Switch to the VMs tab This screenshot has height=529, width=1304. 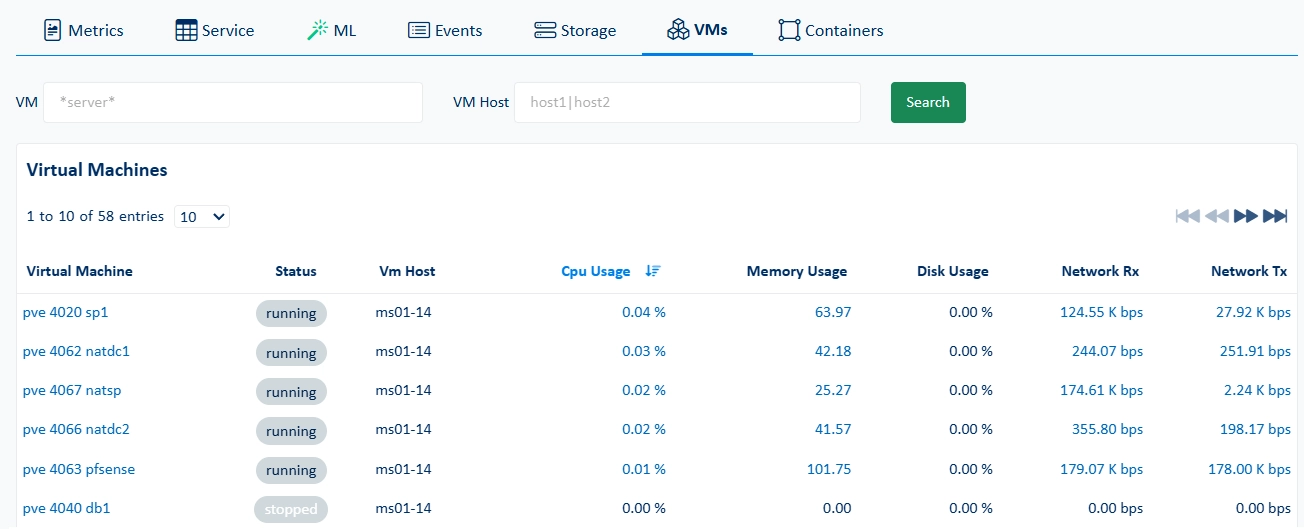697,29
